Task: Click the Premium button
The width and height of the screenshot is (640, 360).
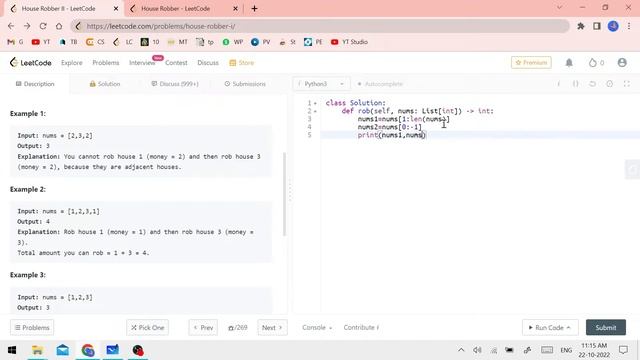Action: point(531,62)
